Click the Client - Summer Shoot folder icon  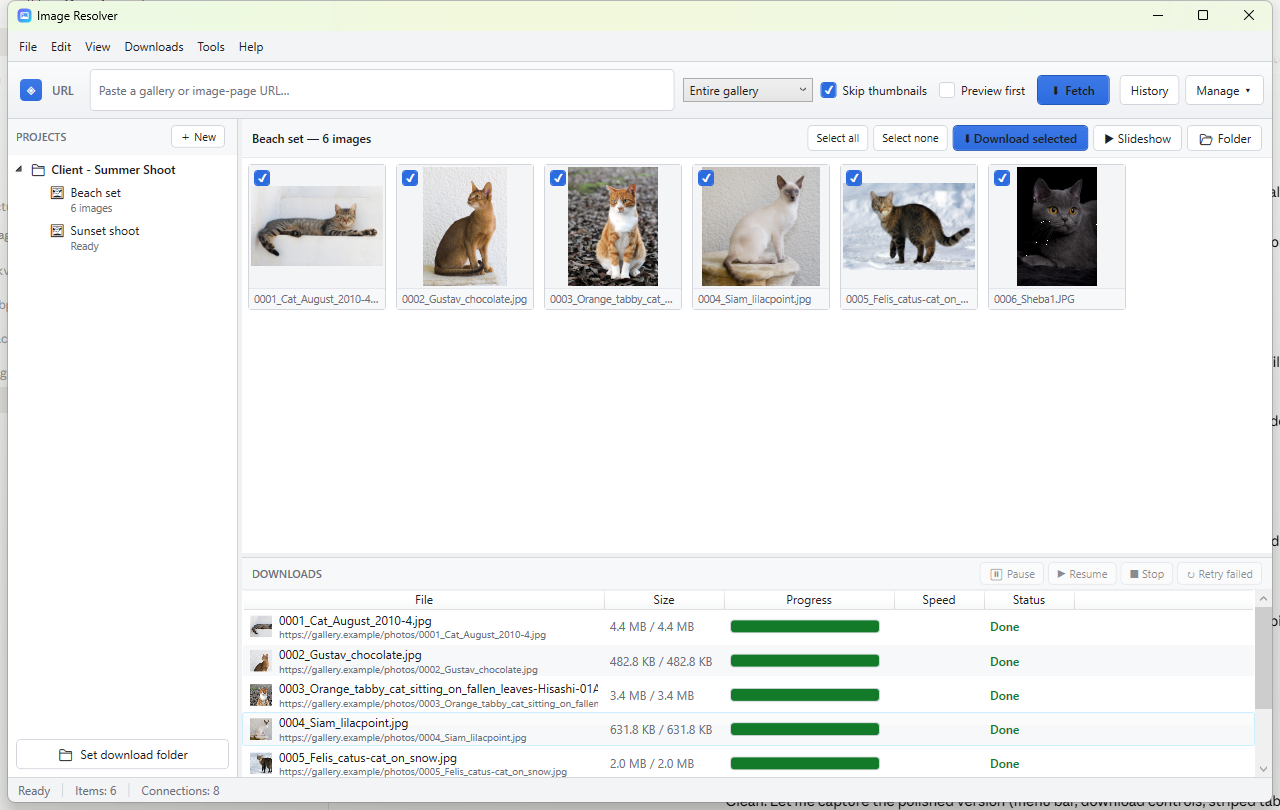38,170
